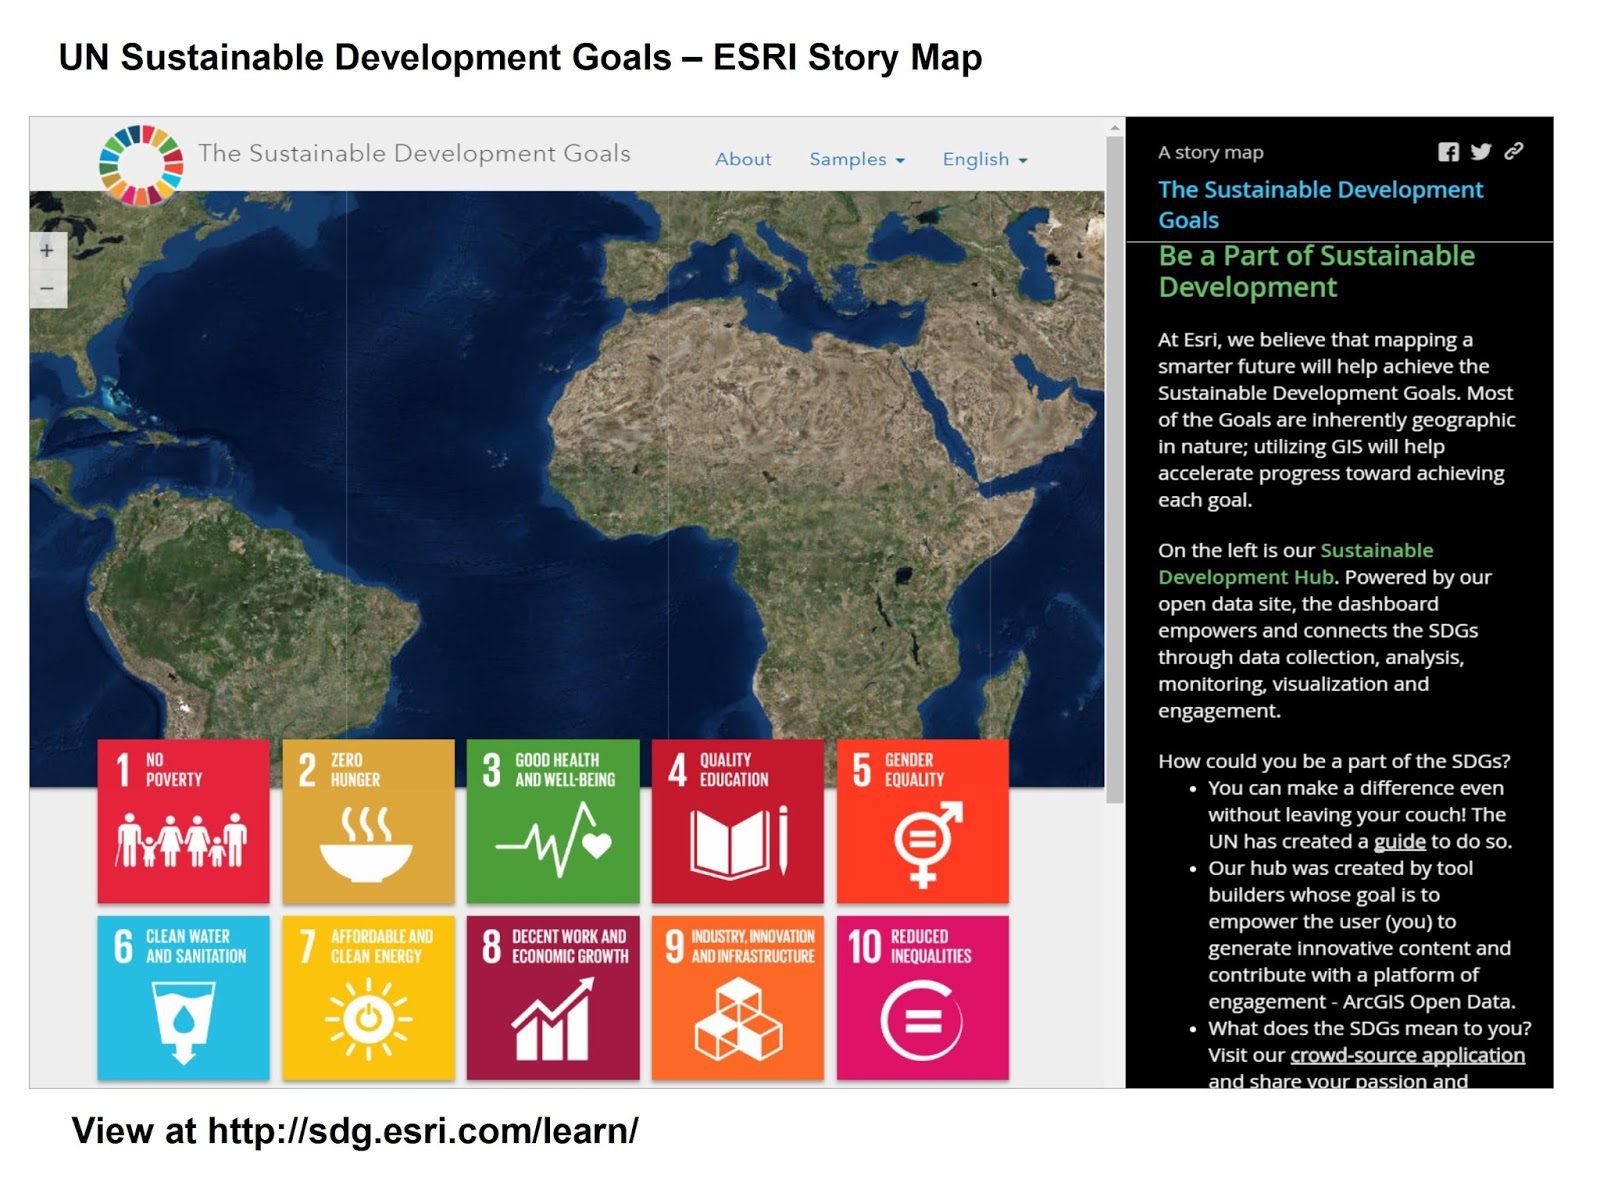The height and width of the screenshot is (1200, 1600).
Task: Open the UN guide link
Action: coord(1403,841)
